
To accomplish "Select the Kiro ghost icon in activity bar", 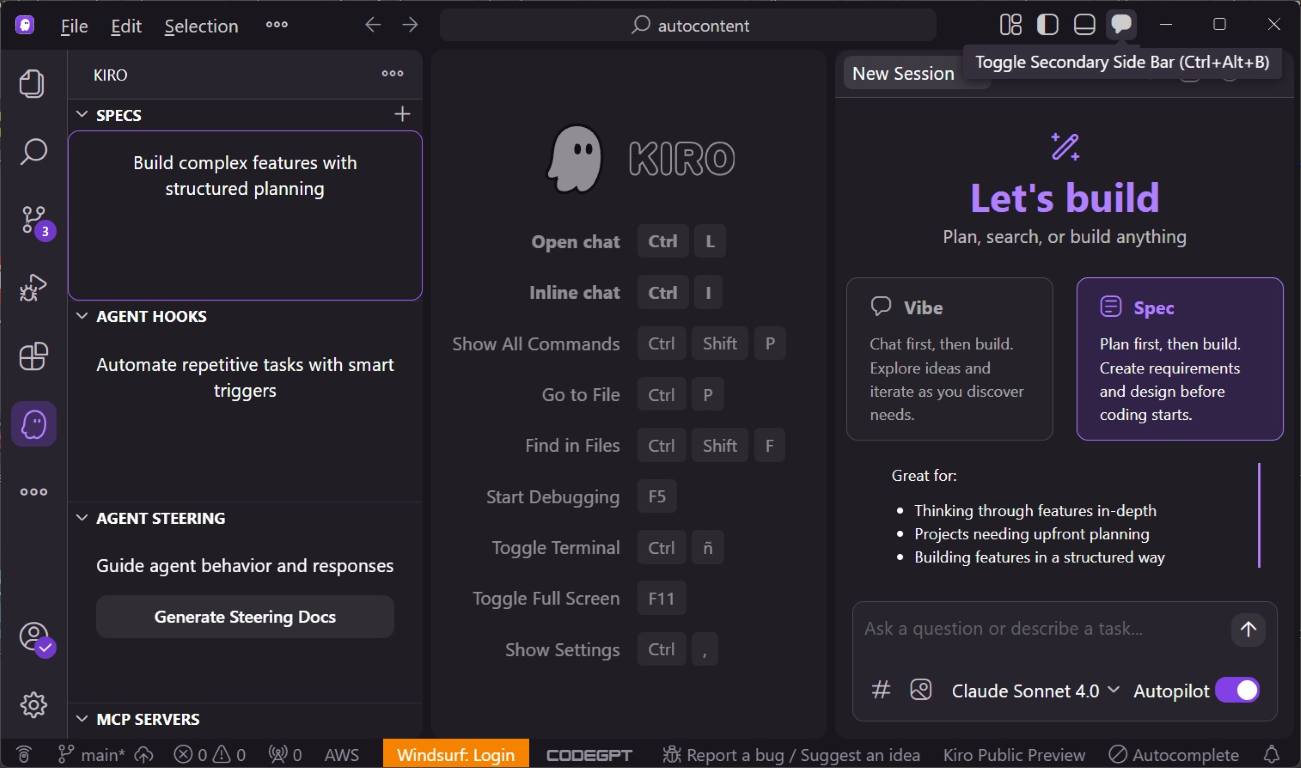I will pyautogui.click(x=33, y=424).
